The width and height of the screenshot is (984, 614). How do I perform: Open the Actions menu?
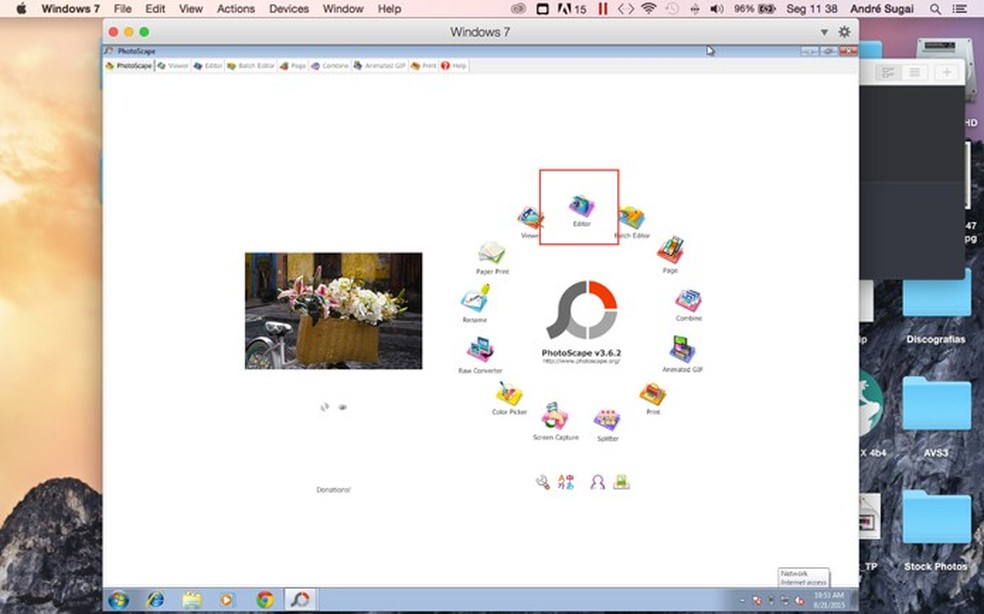236,9
